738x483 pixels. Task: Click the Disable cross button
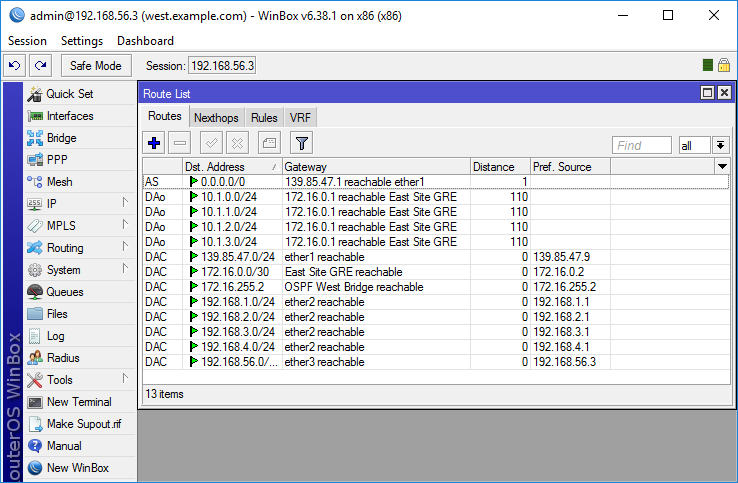pos(238,143)
